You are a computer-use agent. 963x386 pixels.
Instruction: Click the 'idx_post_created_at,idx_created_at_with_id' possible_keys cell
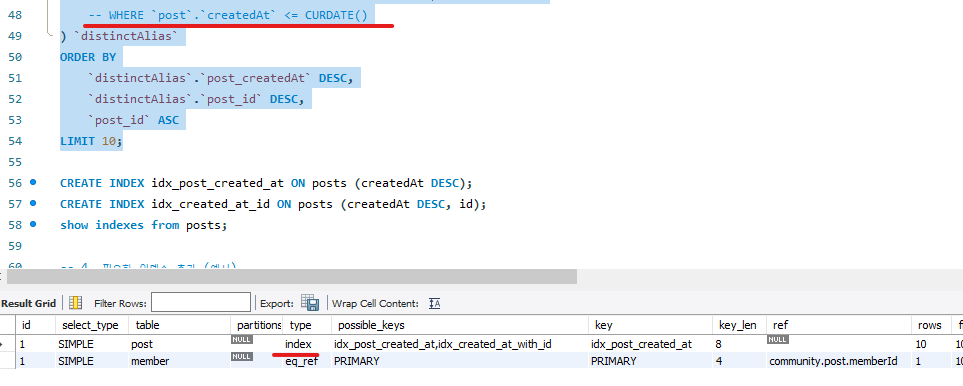[x=460, y=344]
